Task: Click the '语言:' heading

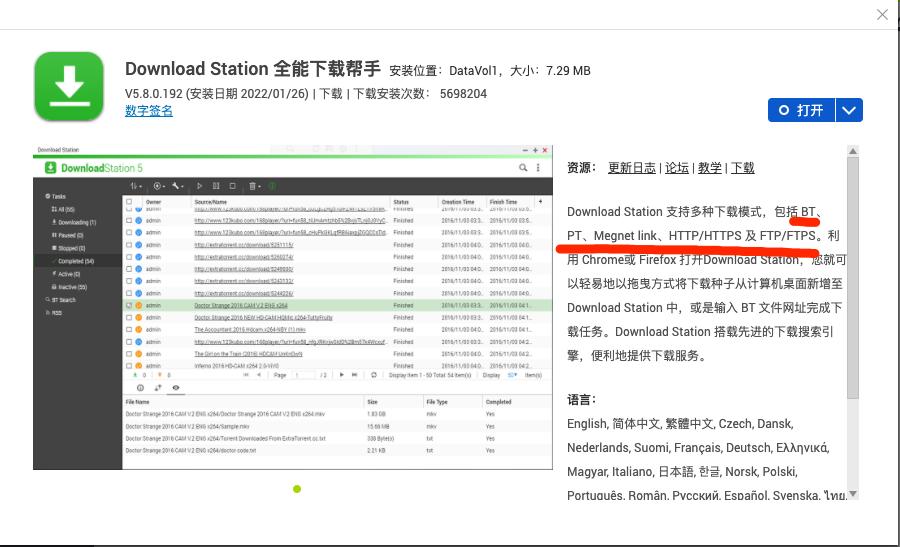Action: pos(581,399)
